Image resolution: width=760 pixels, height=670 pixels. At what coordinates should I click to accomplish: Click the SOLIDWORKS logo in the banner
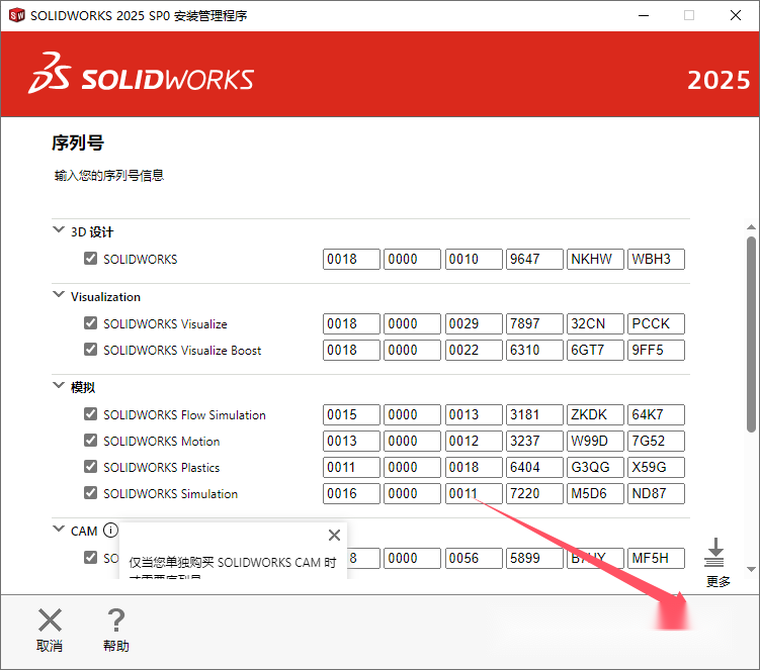click(142, 77)
